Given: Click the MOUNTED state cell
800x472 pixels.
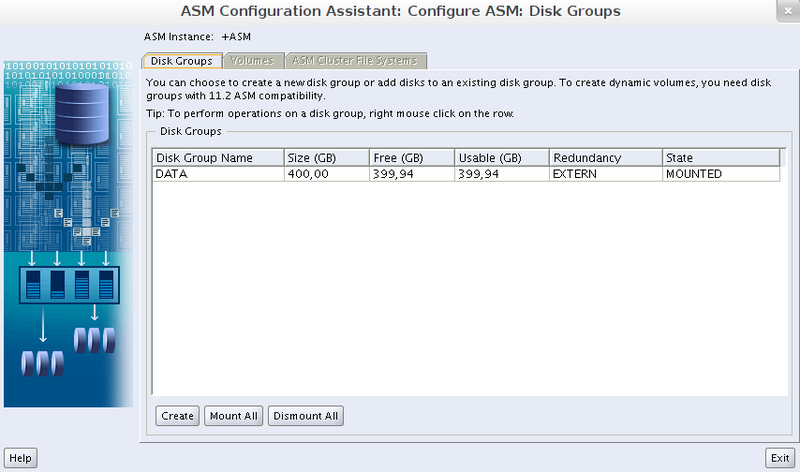Looking at the screenshot, I should pos(720,174).
